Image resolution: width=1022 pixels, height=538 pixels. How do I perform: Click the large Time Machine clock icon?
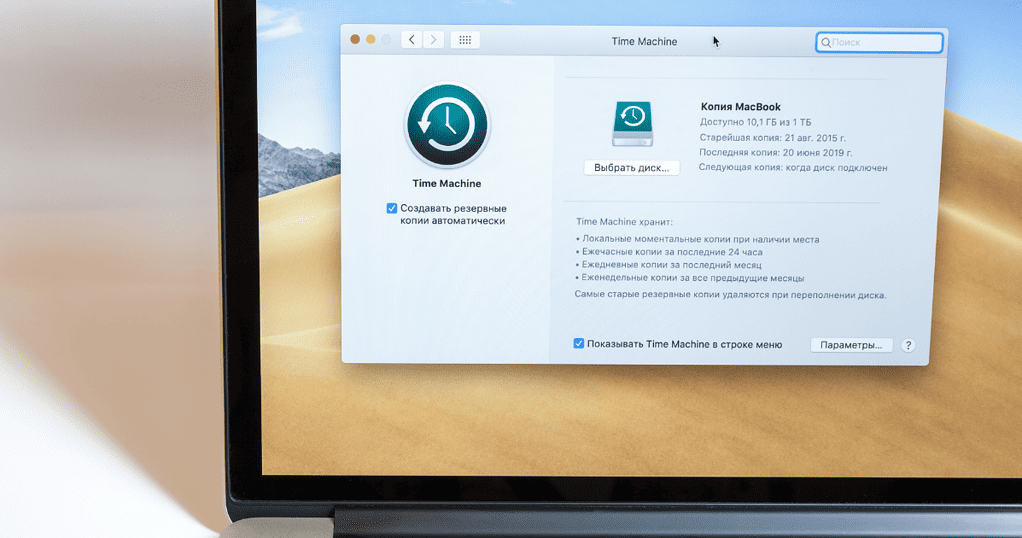(446, 124)
